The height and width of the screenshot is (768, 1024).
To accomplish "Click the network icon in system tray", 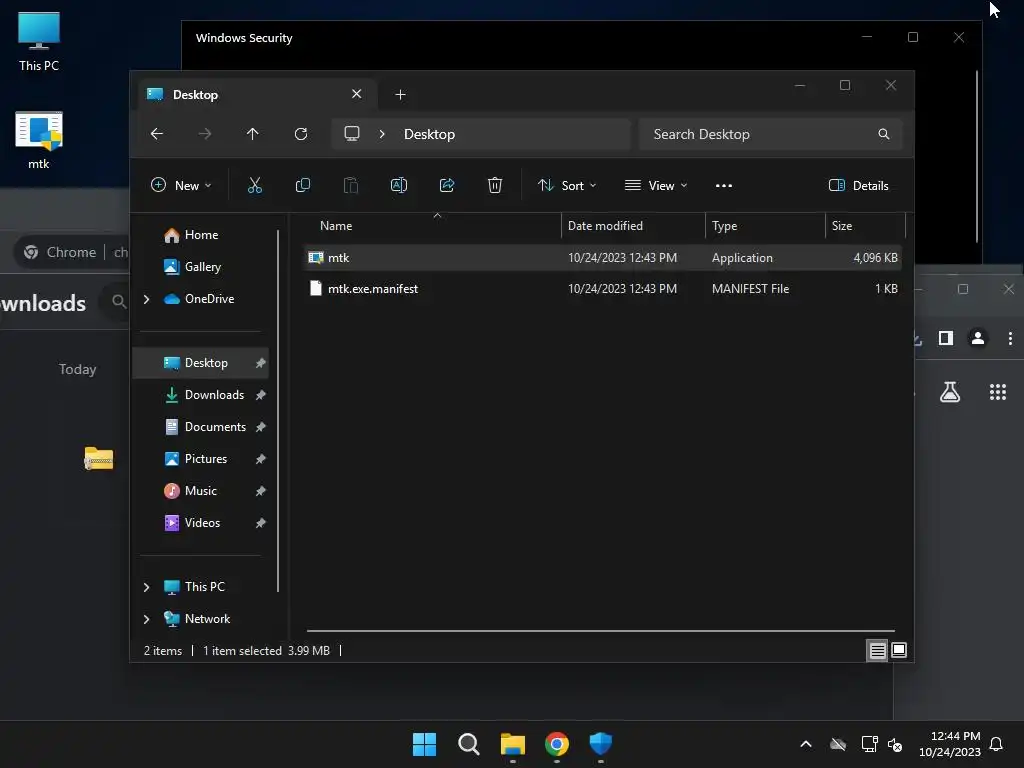I will [x=869, y=744].
